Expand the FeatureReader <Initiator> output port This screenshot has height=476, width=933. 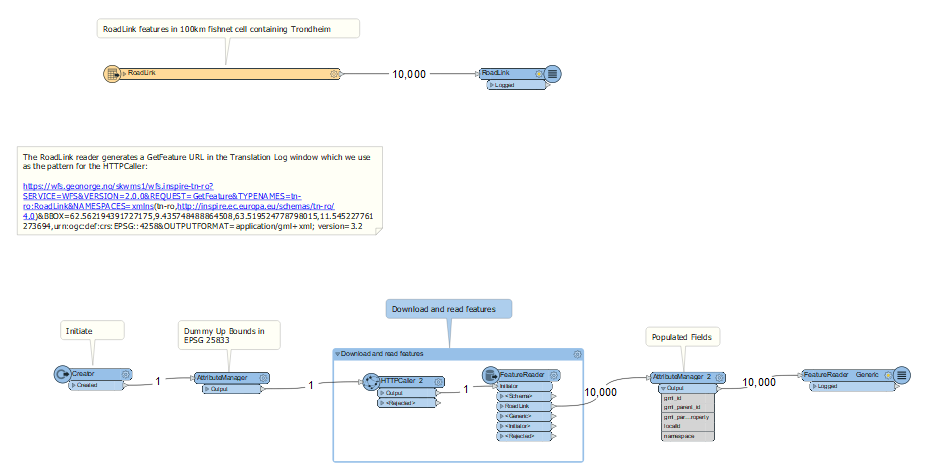502,427
